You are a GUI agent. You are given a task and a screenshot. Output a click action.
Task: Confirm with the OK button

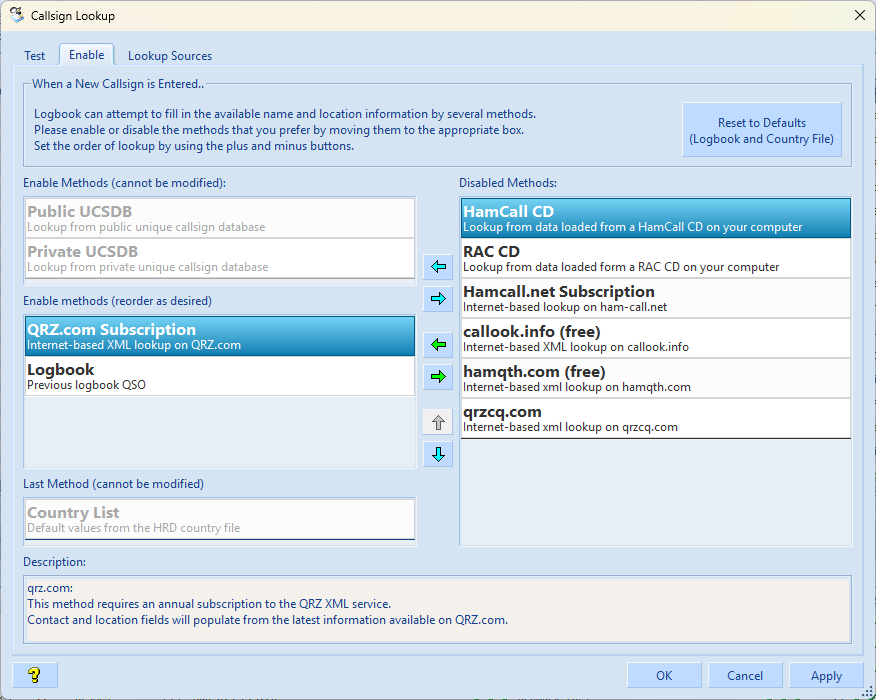(664, 675)
